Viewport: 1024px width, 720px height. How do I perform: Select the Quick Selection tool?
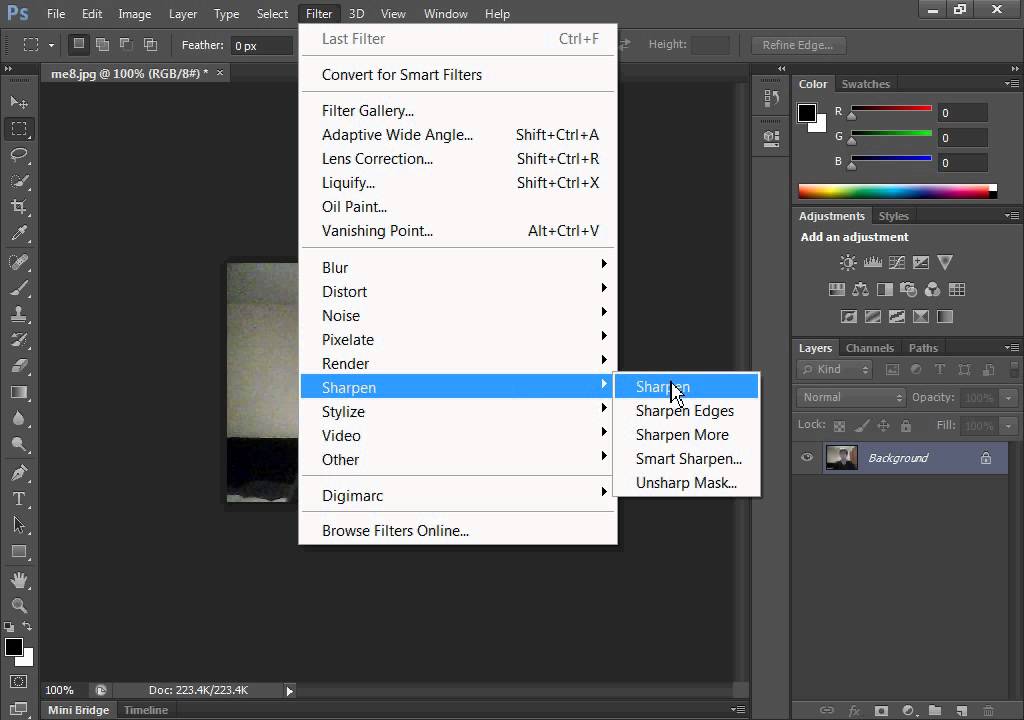tap(19, 181)
